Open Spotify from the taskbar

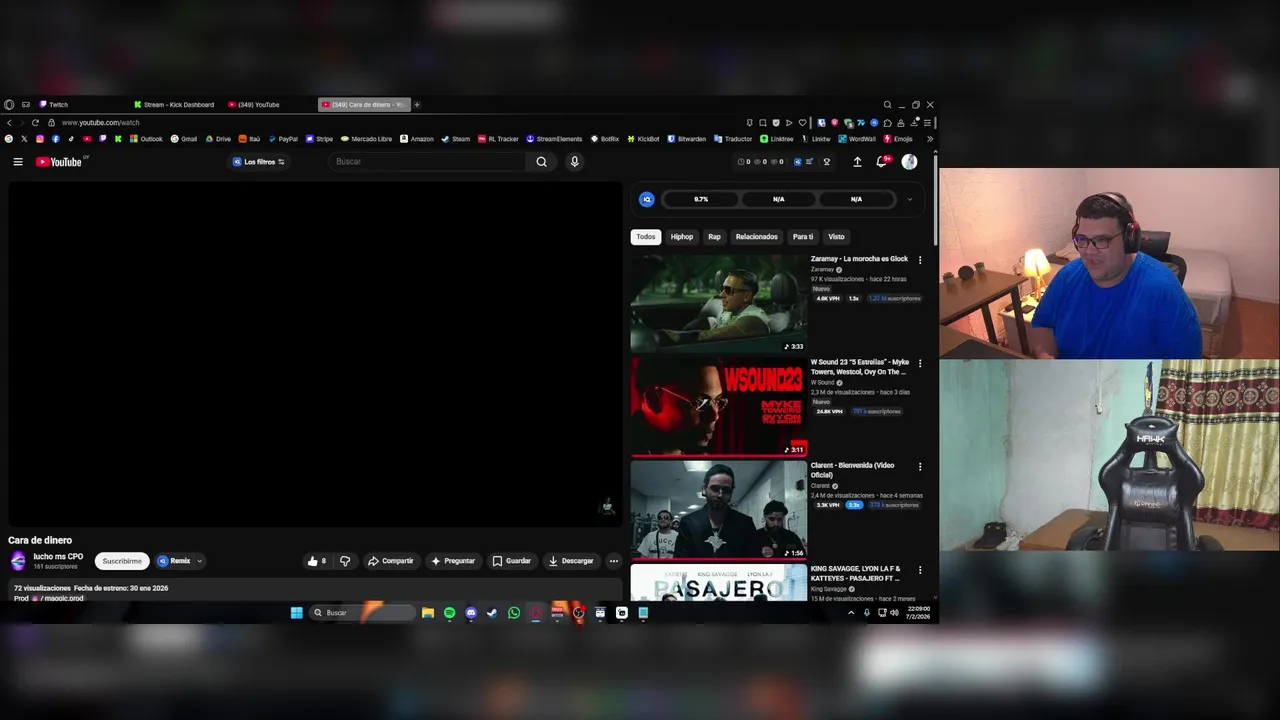coord(449,613)
